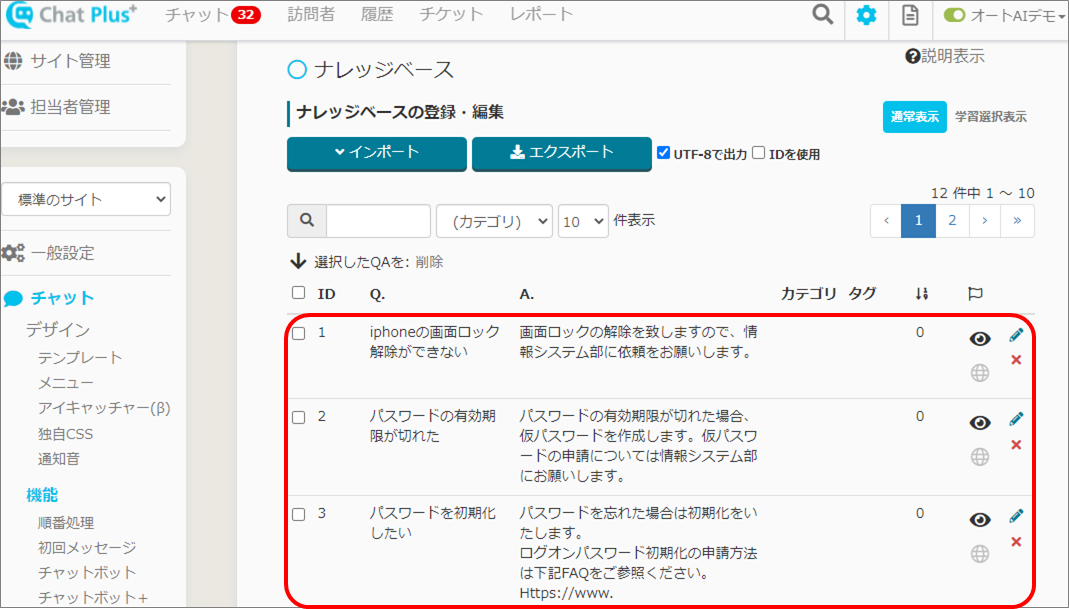Switch to 学習選択表示 view tab

tap(990, 117)
